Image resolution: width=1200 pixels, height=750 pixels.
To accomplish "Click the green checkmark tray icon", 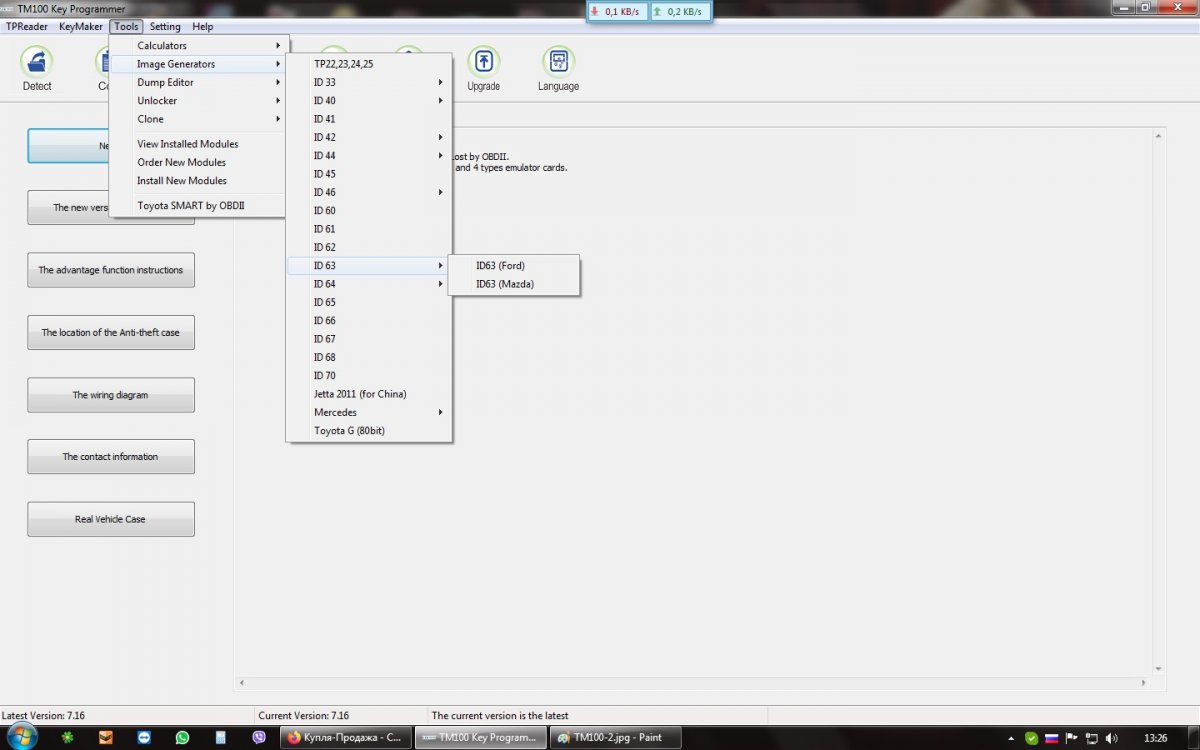I will (1032, 738).
